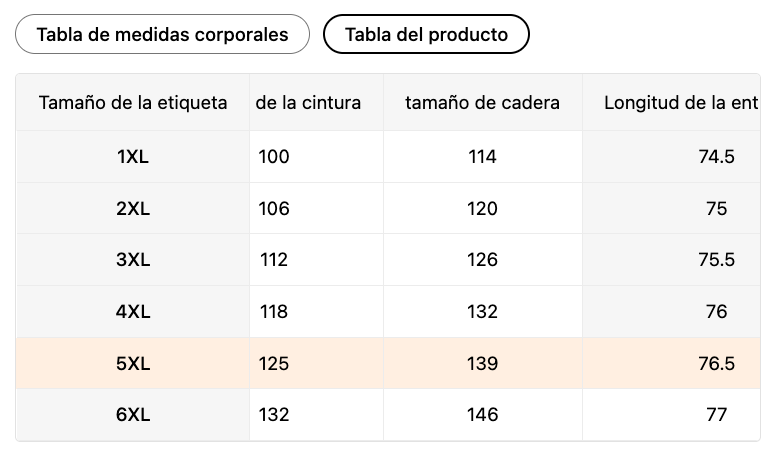770x454 pixels.
Task: Select the 1XL size row
Action: 133,156
